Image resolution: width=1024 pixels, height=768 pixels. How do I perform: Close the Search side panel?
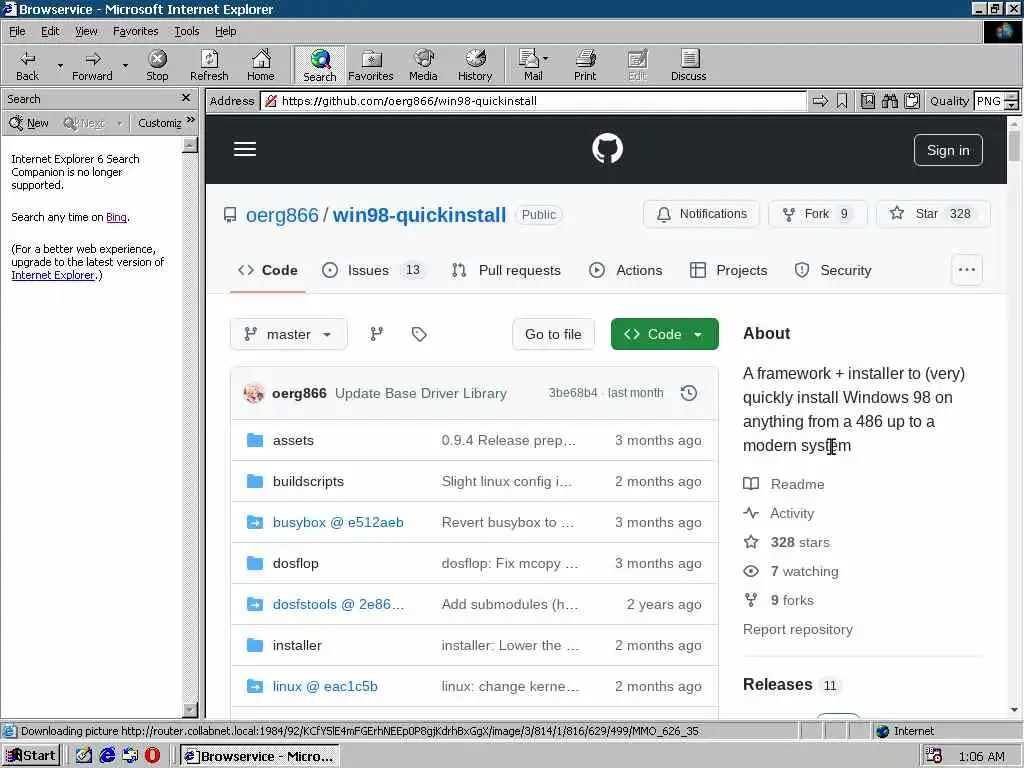[185, 98]
